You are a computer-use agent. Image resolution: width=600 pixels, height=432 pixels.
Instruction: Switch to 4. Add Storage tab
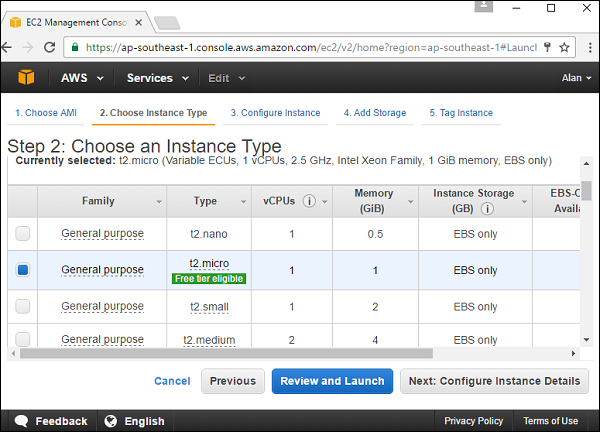click(375, 113)
